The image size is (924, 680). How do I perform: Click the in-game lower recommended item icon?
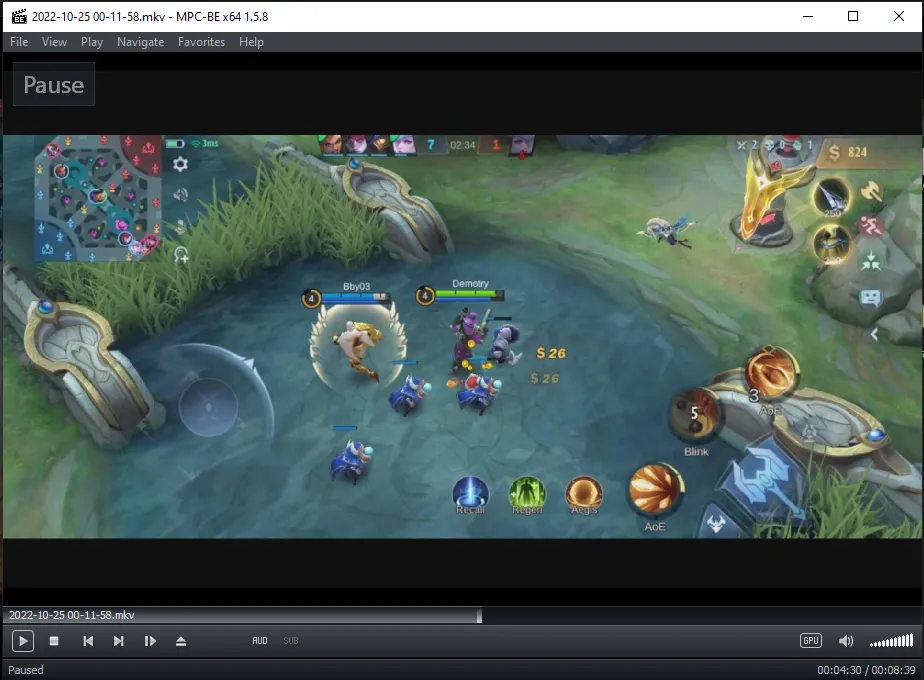point(831,243)
